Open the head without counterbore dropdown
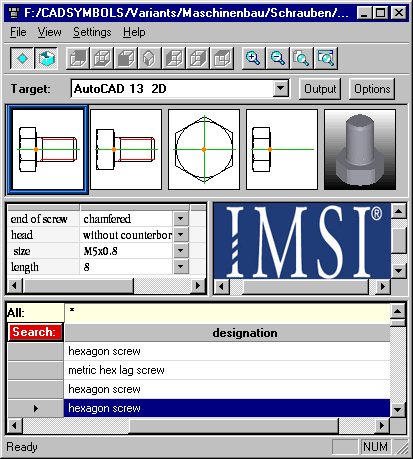Image resolution: width=413 pixels, height=459 pixels. click(181, 235)
